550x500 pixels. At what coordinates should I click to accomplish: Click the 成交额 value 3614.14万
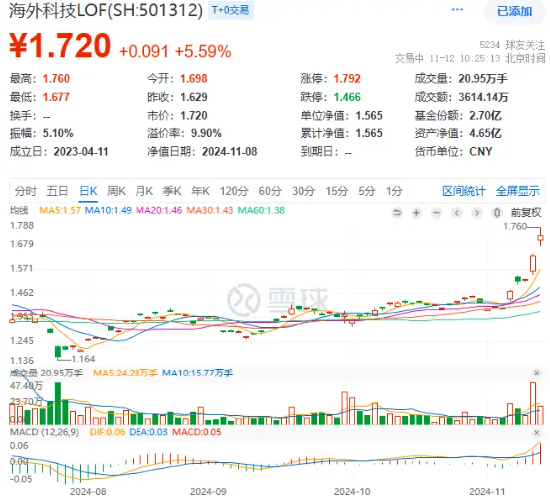[483, 97]
